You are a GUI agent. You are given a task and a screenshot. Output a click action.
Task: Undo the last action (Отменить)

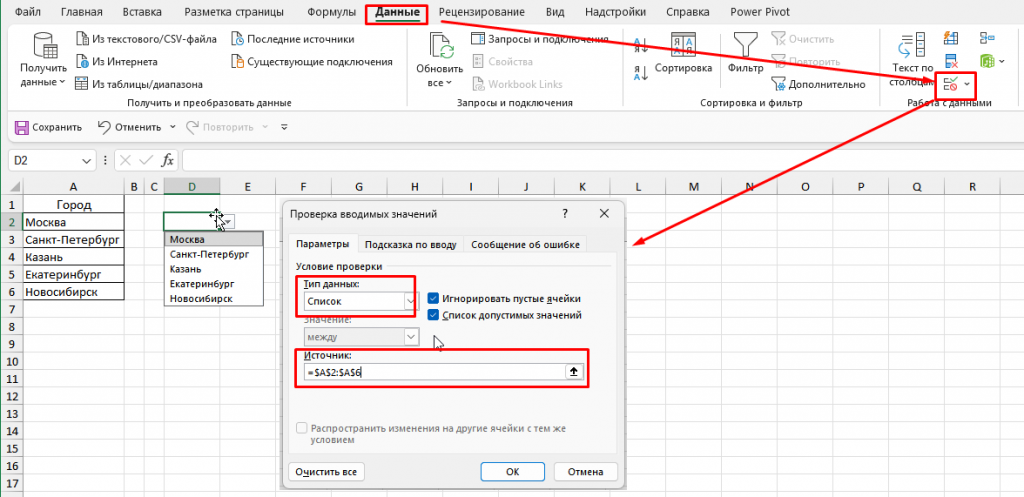(x=129, y=127)
